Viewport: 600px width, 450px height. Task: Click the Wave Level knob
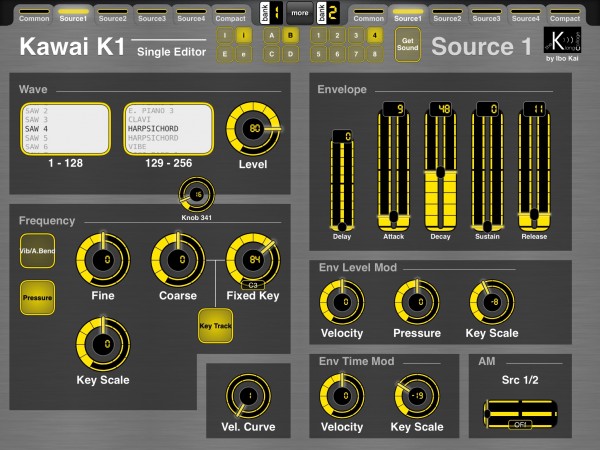pyautogui.click(x=253, y=129)
